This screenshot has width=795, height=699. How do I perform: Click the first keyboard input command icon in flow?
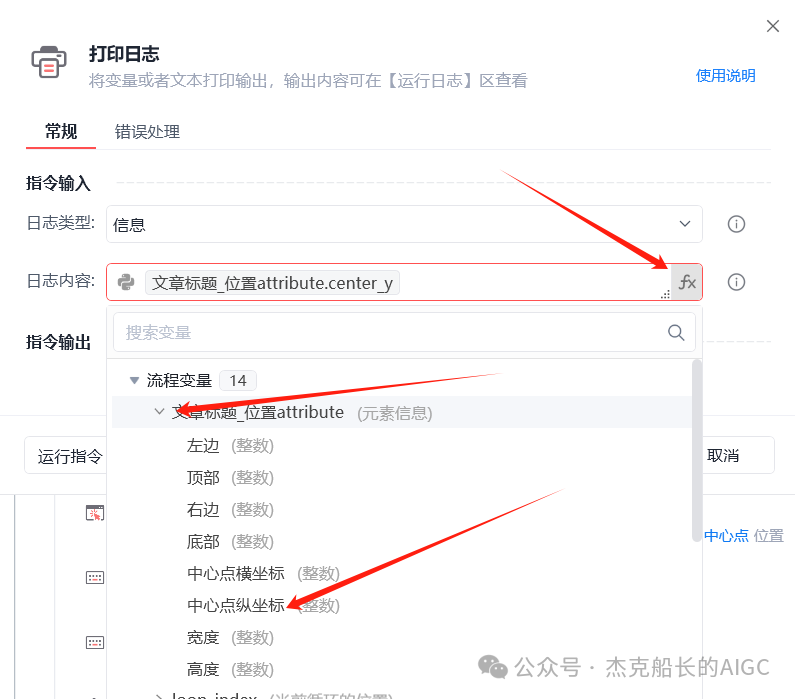(95, 577)
